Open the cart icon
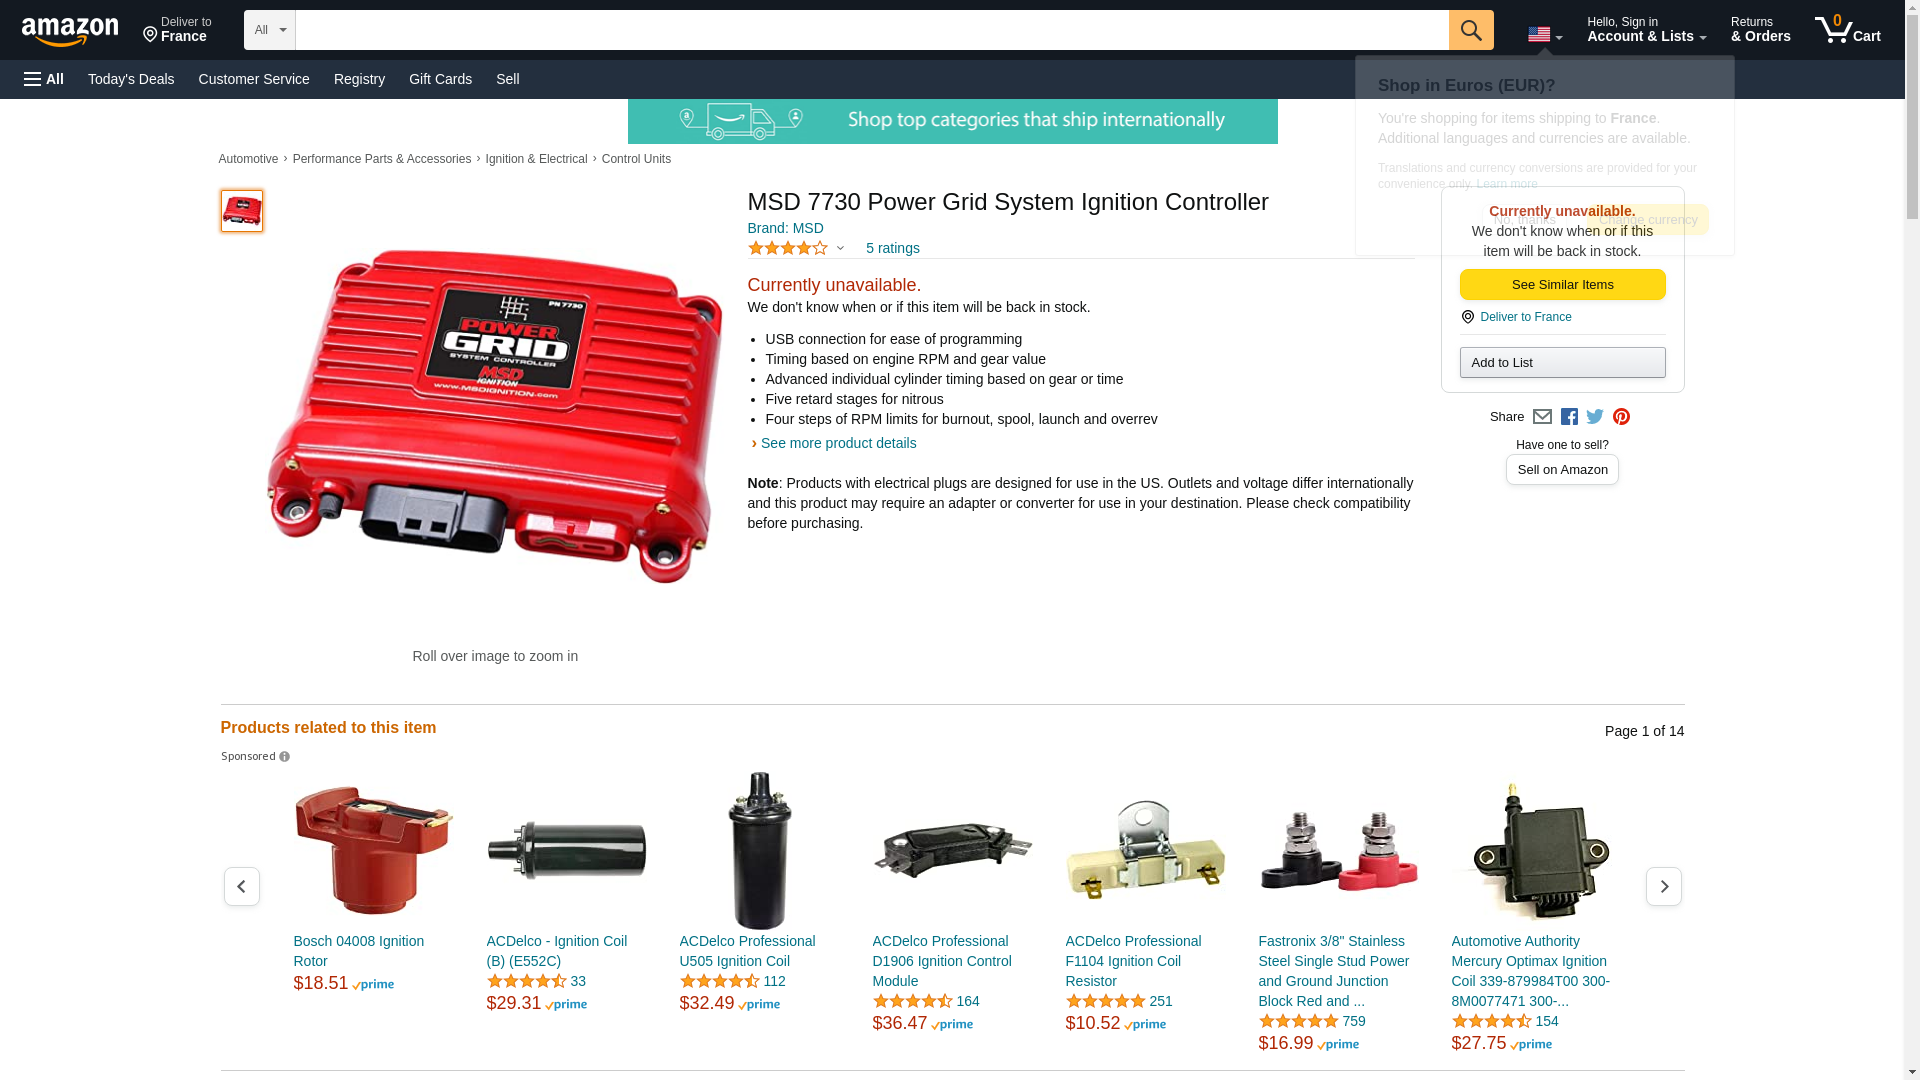Screen dimensions: 1920x1080 [1848, 30]
